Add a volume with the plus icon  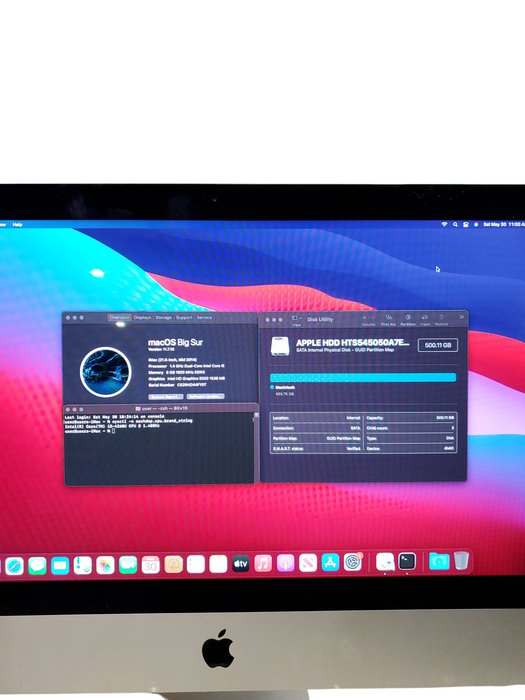point(364,317)
